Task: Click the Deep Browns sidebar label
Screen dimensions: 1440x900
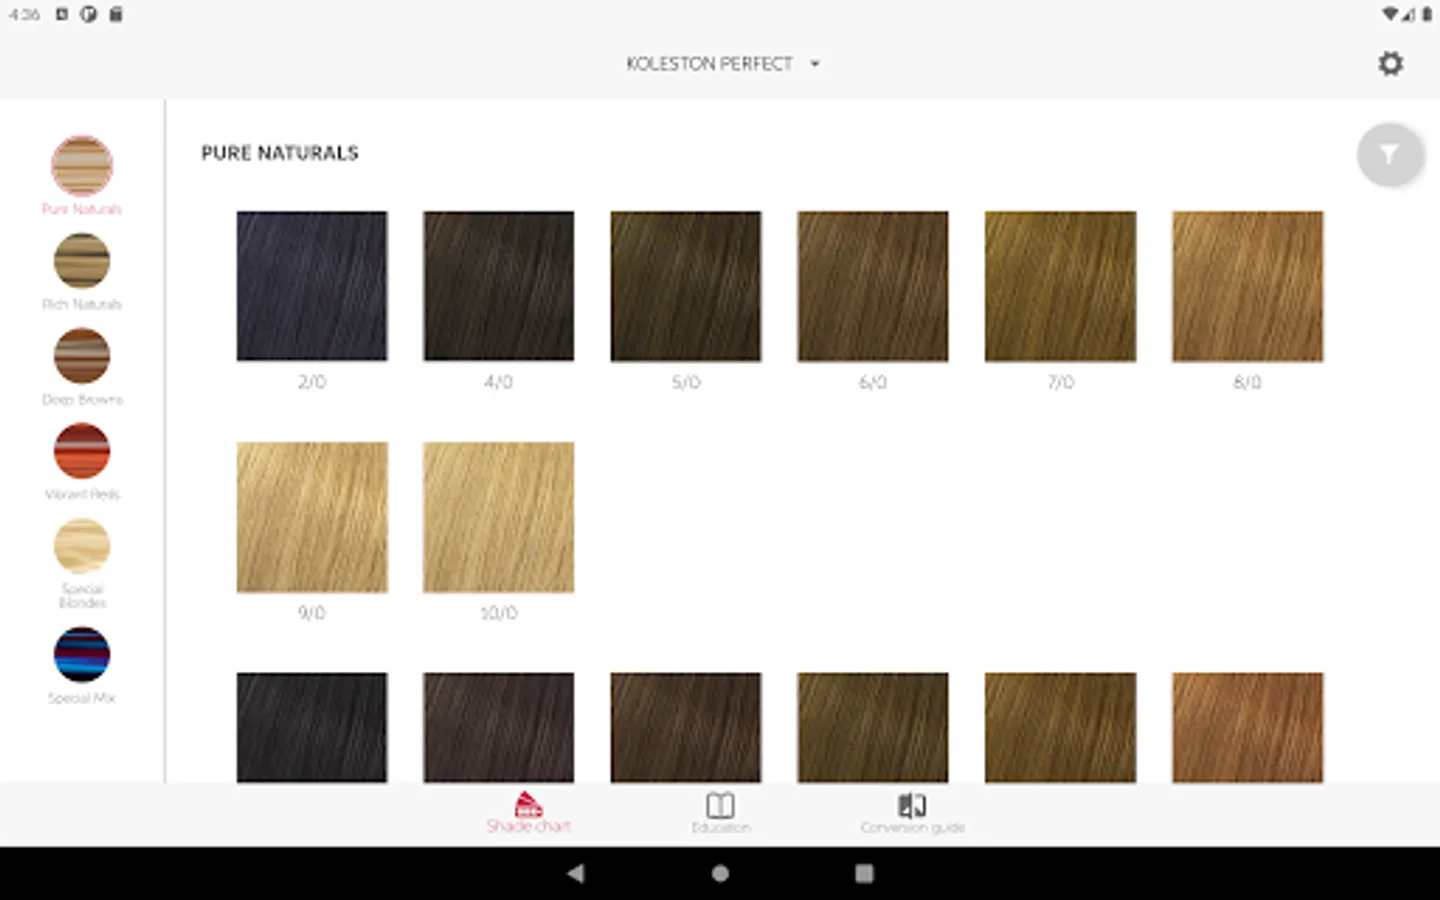Action: (82, 399)
